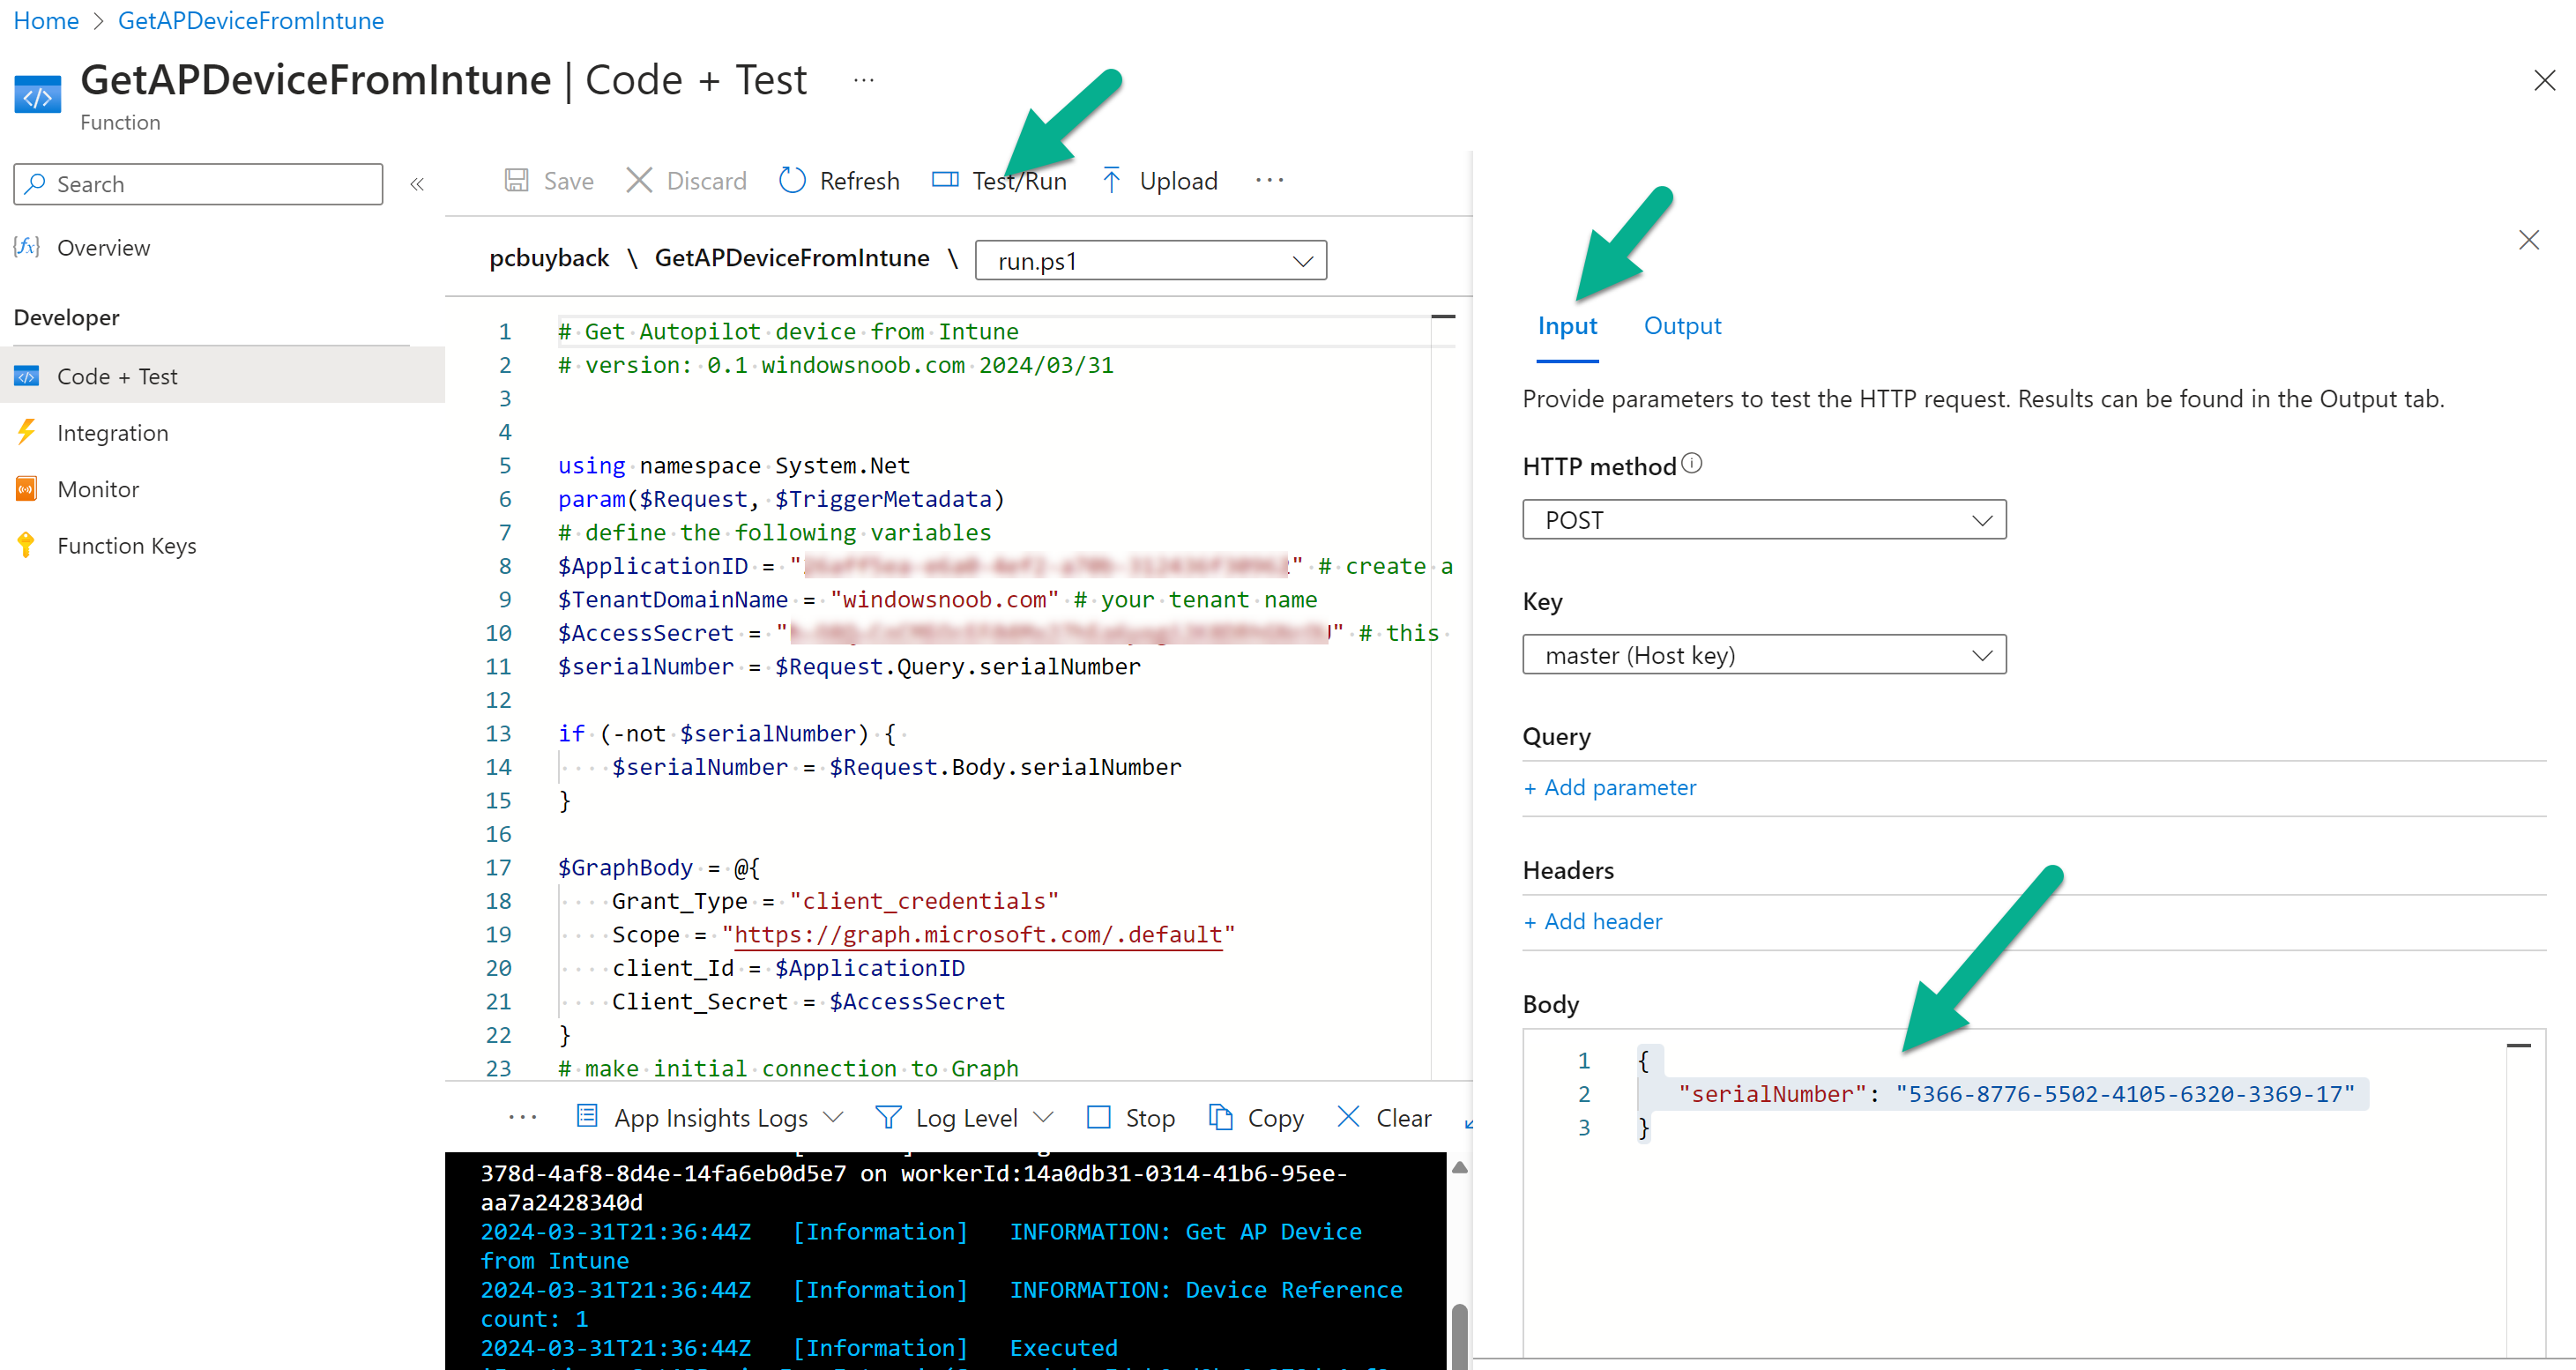Click the Sidebar search magnifier icon

(x=36, y=184)
